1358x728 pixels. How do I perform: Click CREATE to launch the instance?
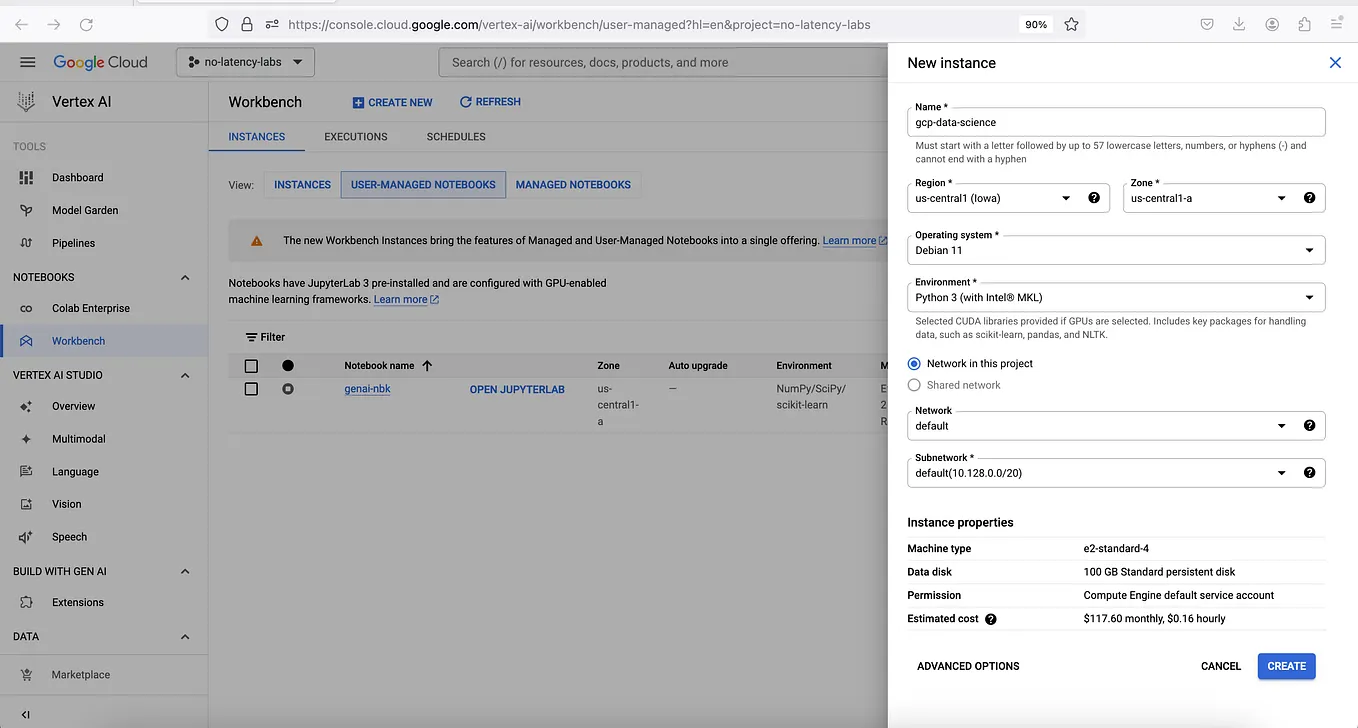[x=1286, y=666]
